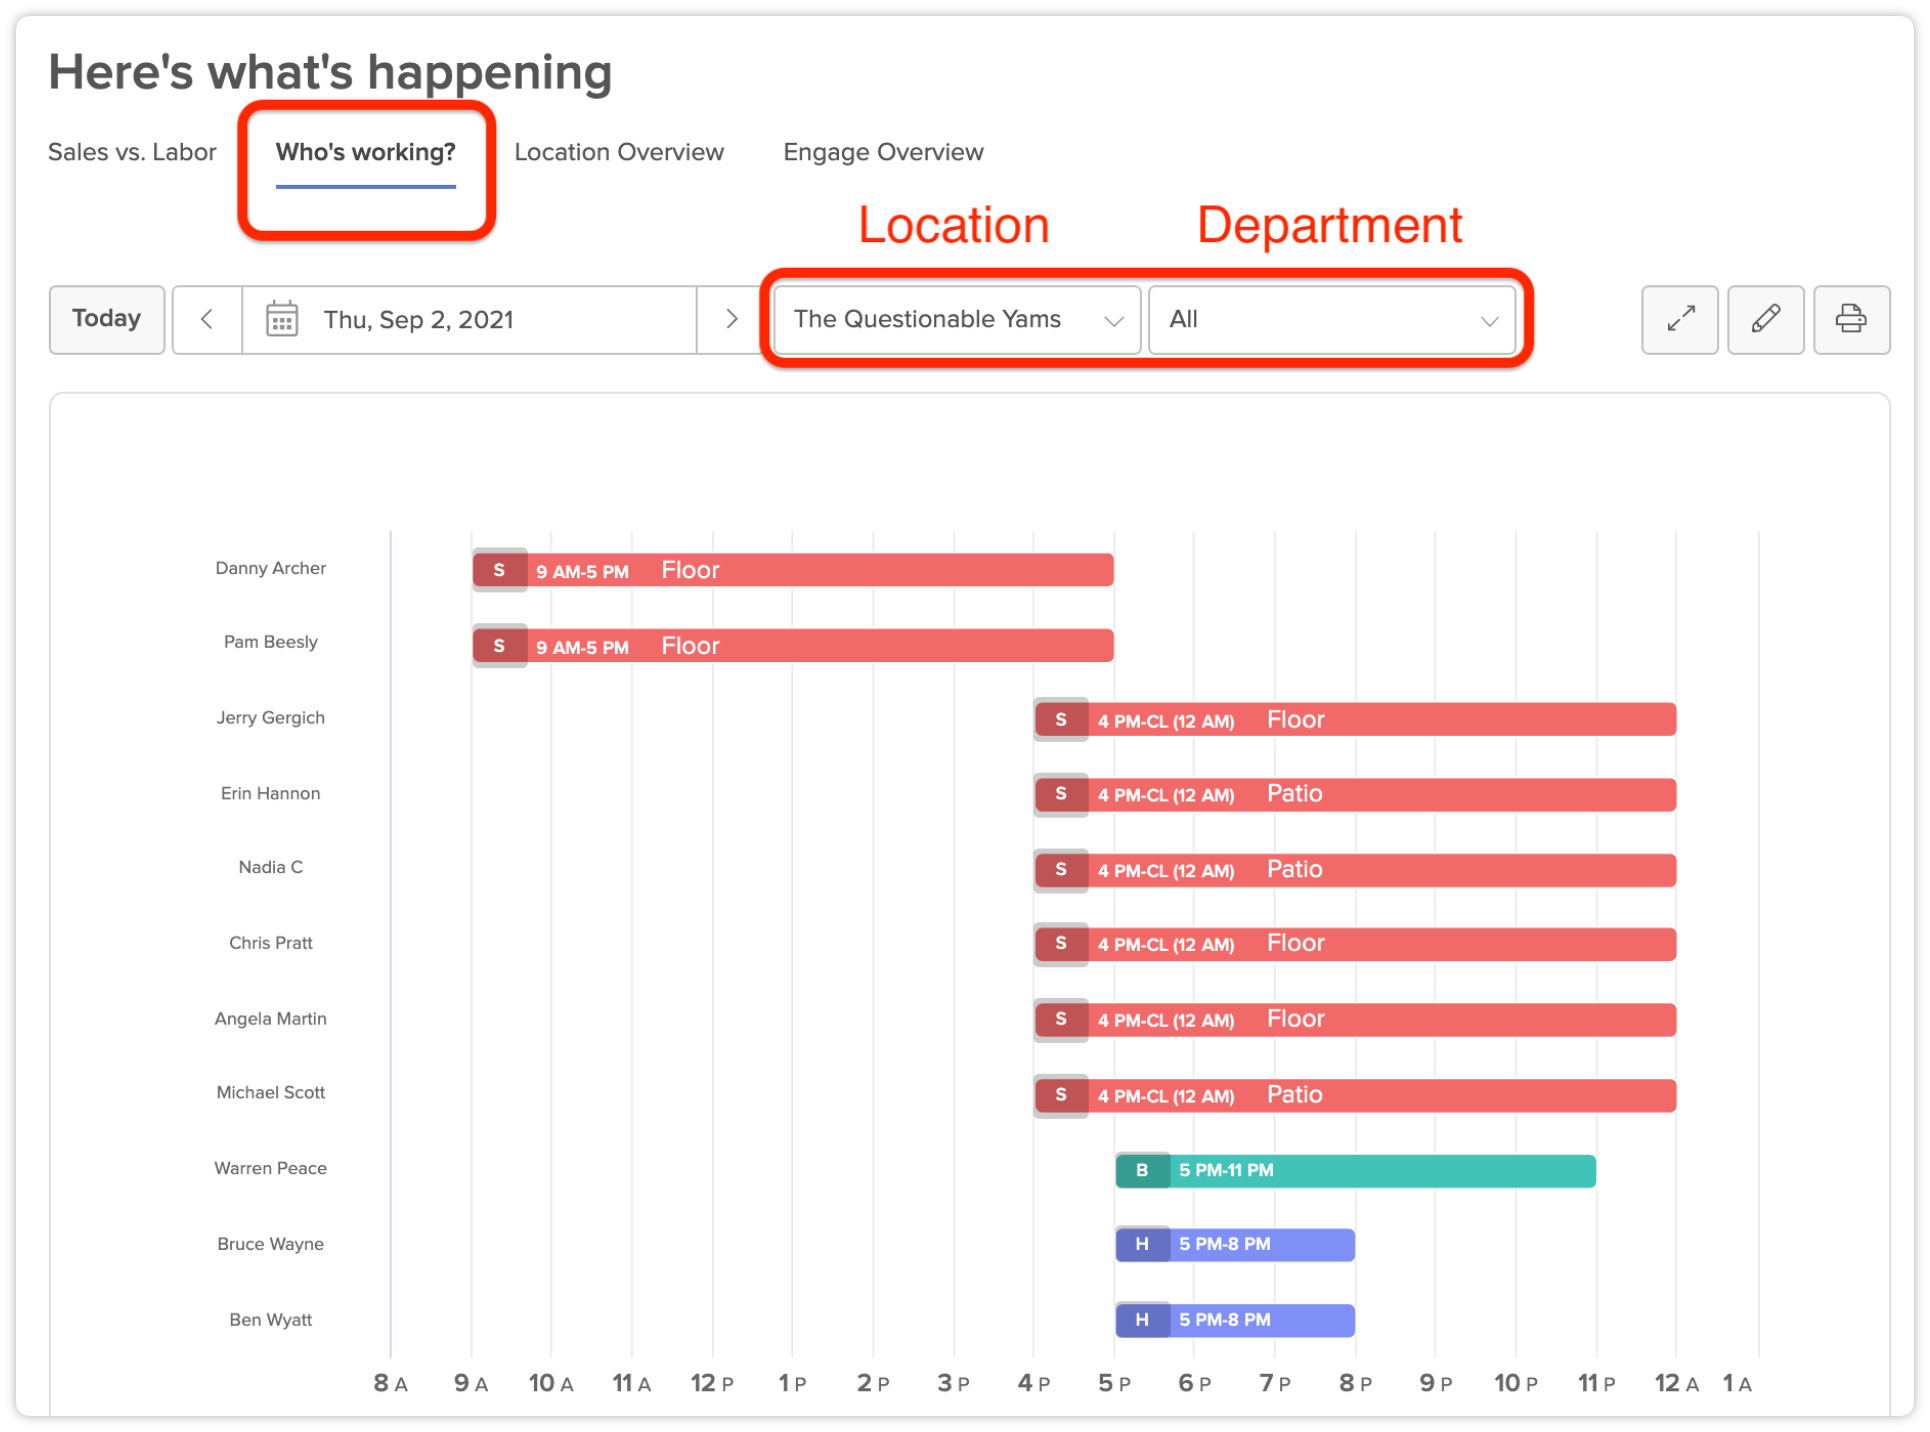Click the Today button

[107, 320]
